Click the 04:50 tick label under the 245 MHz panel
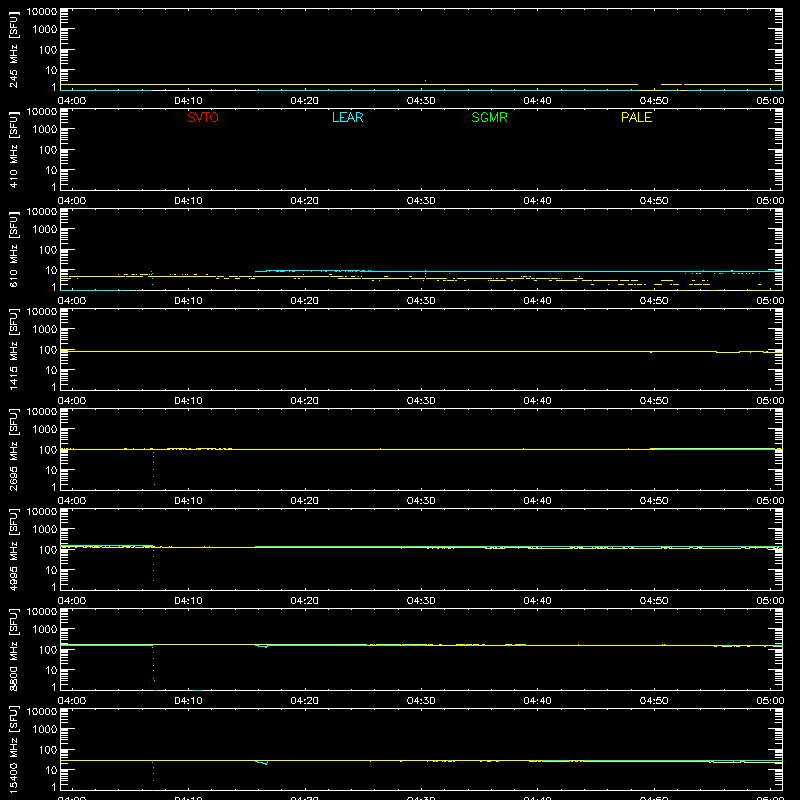 click(x=654, y=101)
